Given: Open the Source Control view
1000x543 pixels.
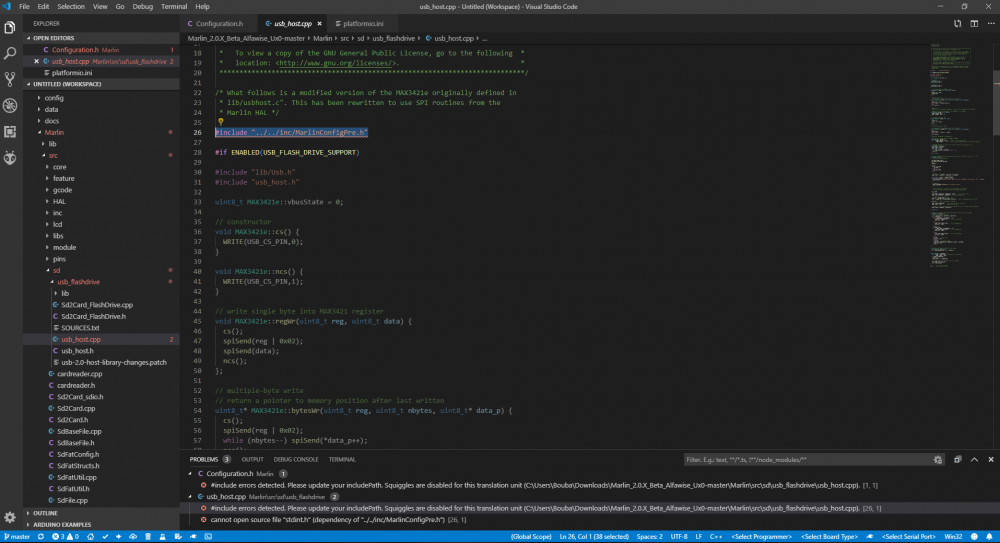Looking at the screenshot, I should pyautogui.click(x=10, y=79).
